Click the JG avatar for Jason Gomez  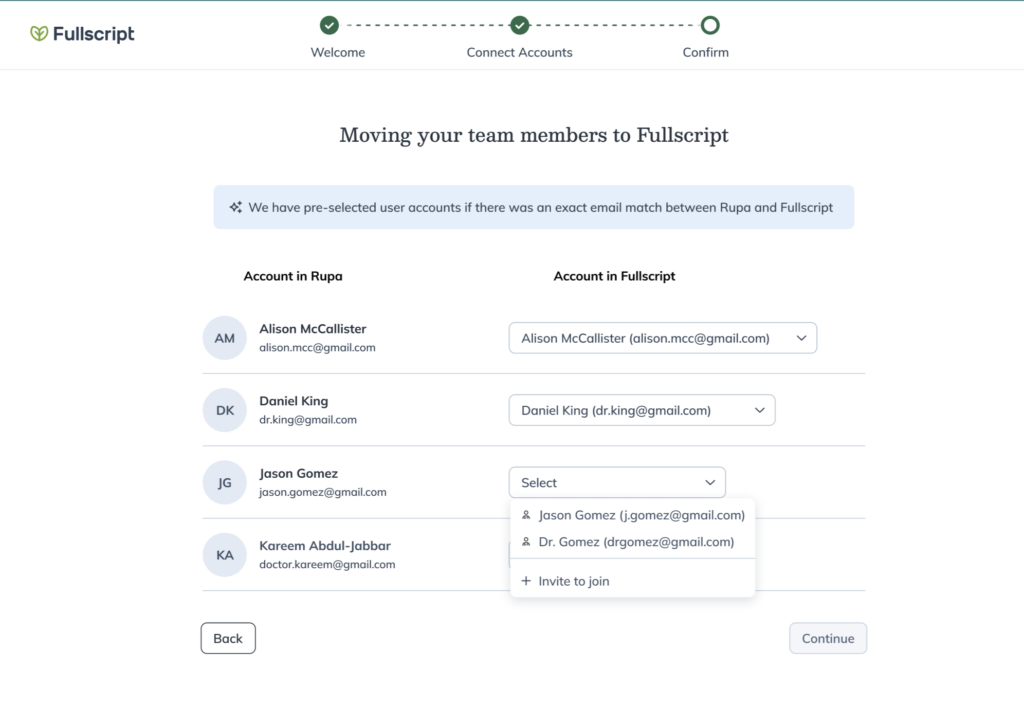click(224, 482)
